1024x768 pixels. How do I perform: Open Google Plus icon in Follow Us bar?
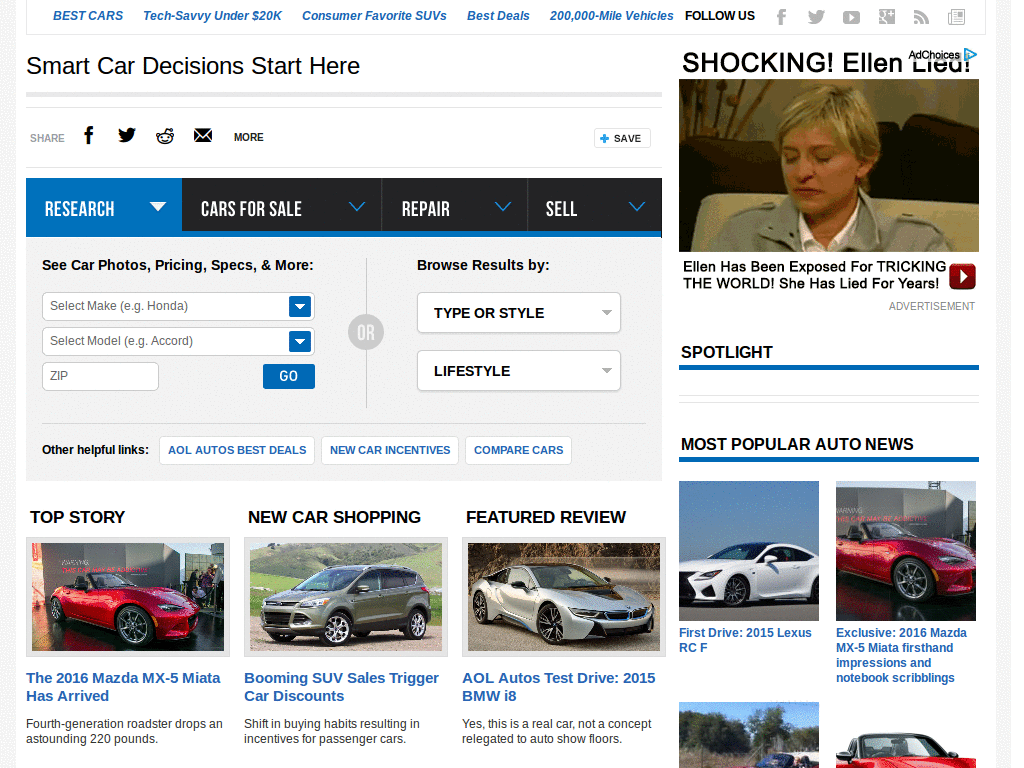(886, 17)
